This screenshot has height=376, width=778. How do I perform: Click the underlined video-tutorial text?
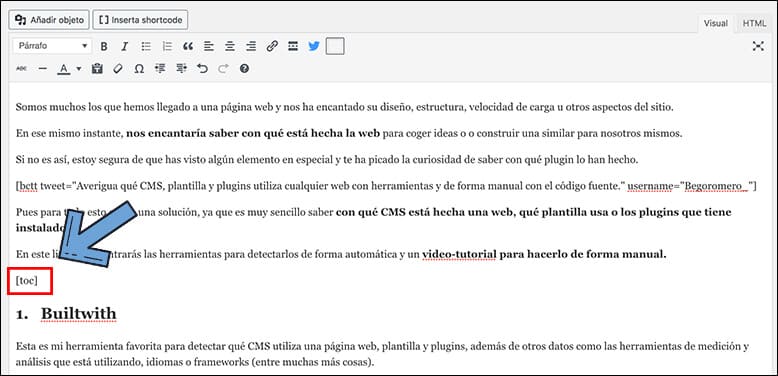[x=459, y=254]
